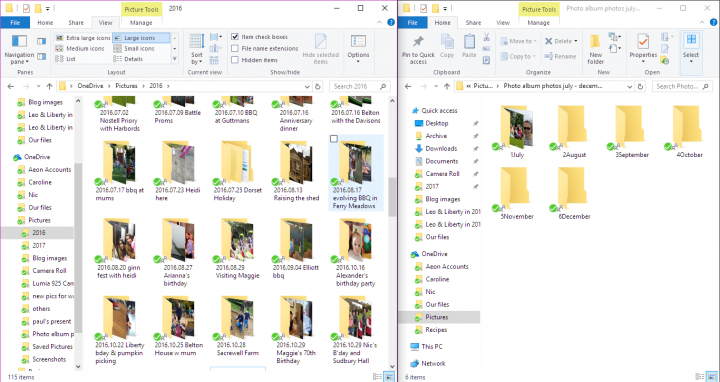Screen dimensions: 720x382
Task: Enable Hidden items checkbox
Action: click(x=235, y=60)
